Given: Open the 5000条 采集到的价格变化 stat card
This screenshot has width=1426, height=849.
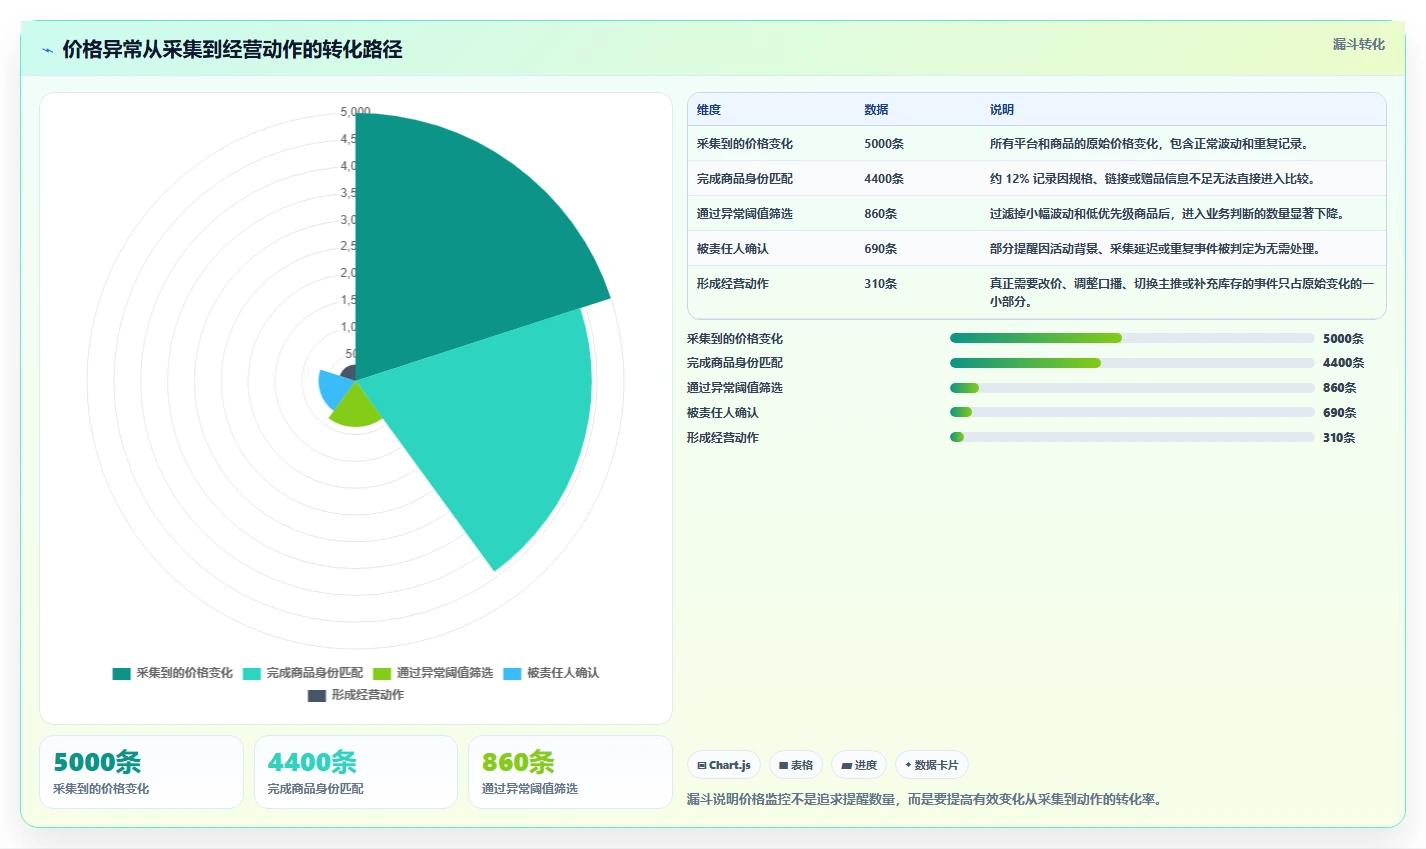Looking at the screenshot, I should [x=141, y=772].
